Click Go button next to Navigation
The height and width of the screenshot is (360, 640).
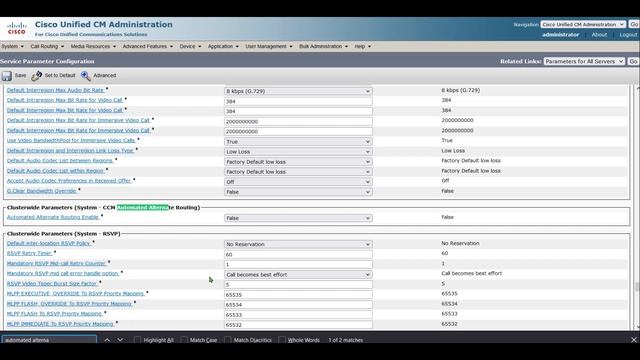tap(634, 24)
